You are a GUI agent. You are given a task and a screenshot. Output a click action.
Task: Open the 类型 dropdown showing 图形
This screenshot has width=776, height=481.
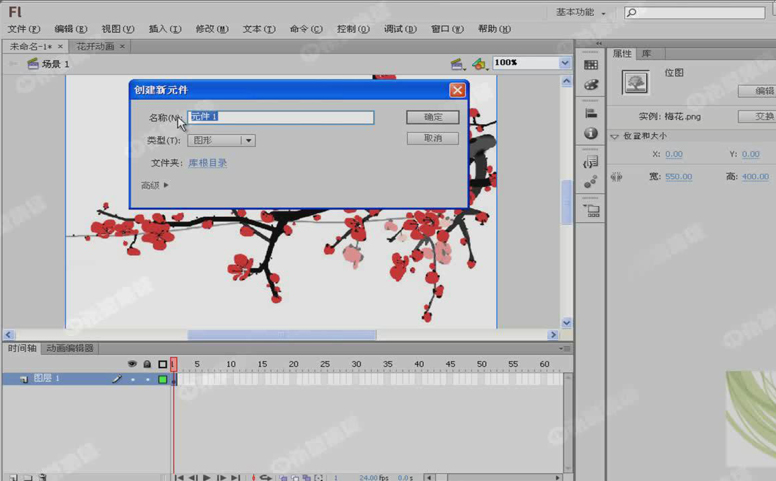222,141
